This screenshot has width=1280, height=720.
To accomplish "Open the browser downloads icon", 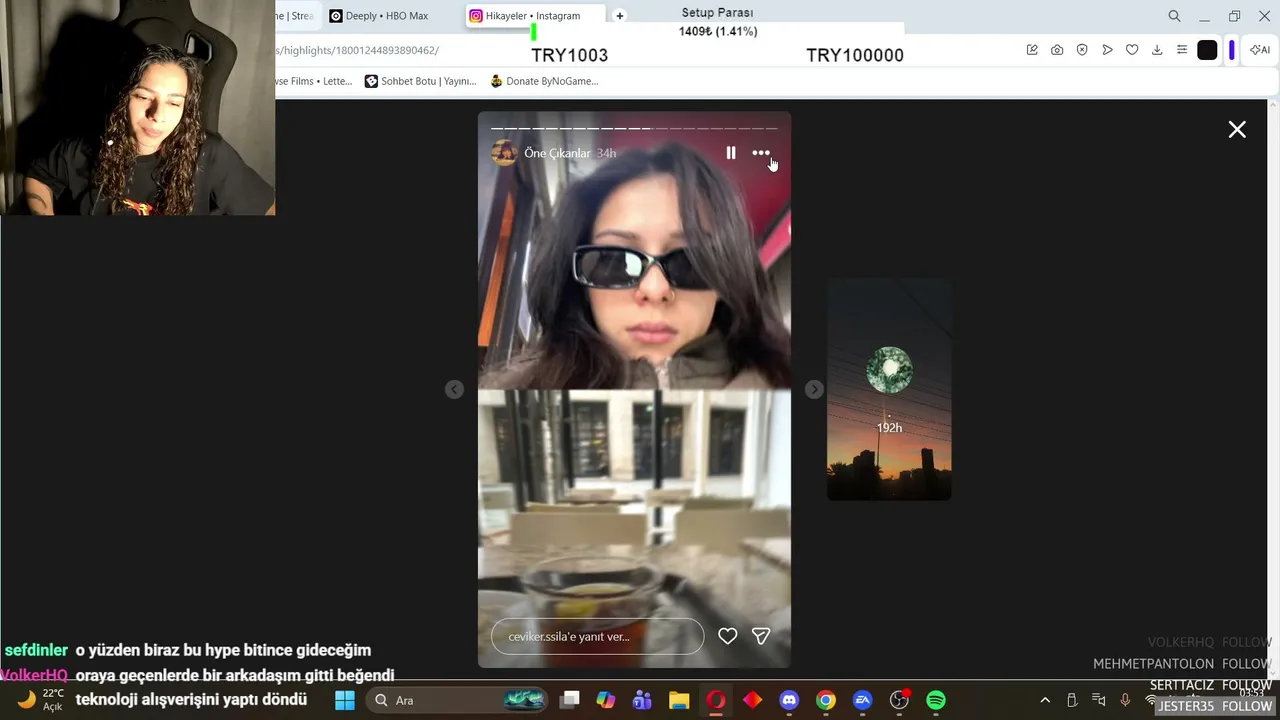I will (1157, 50).
